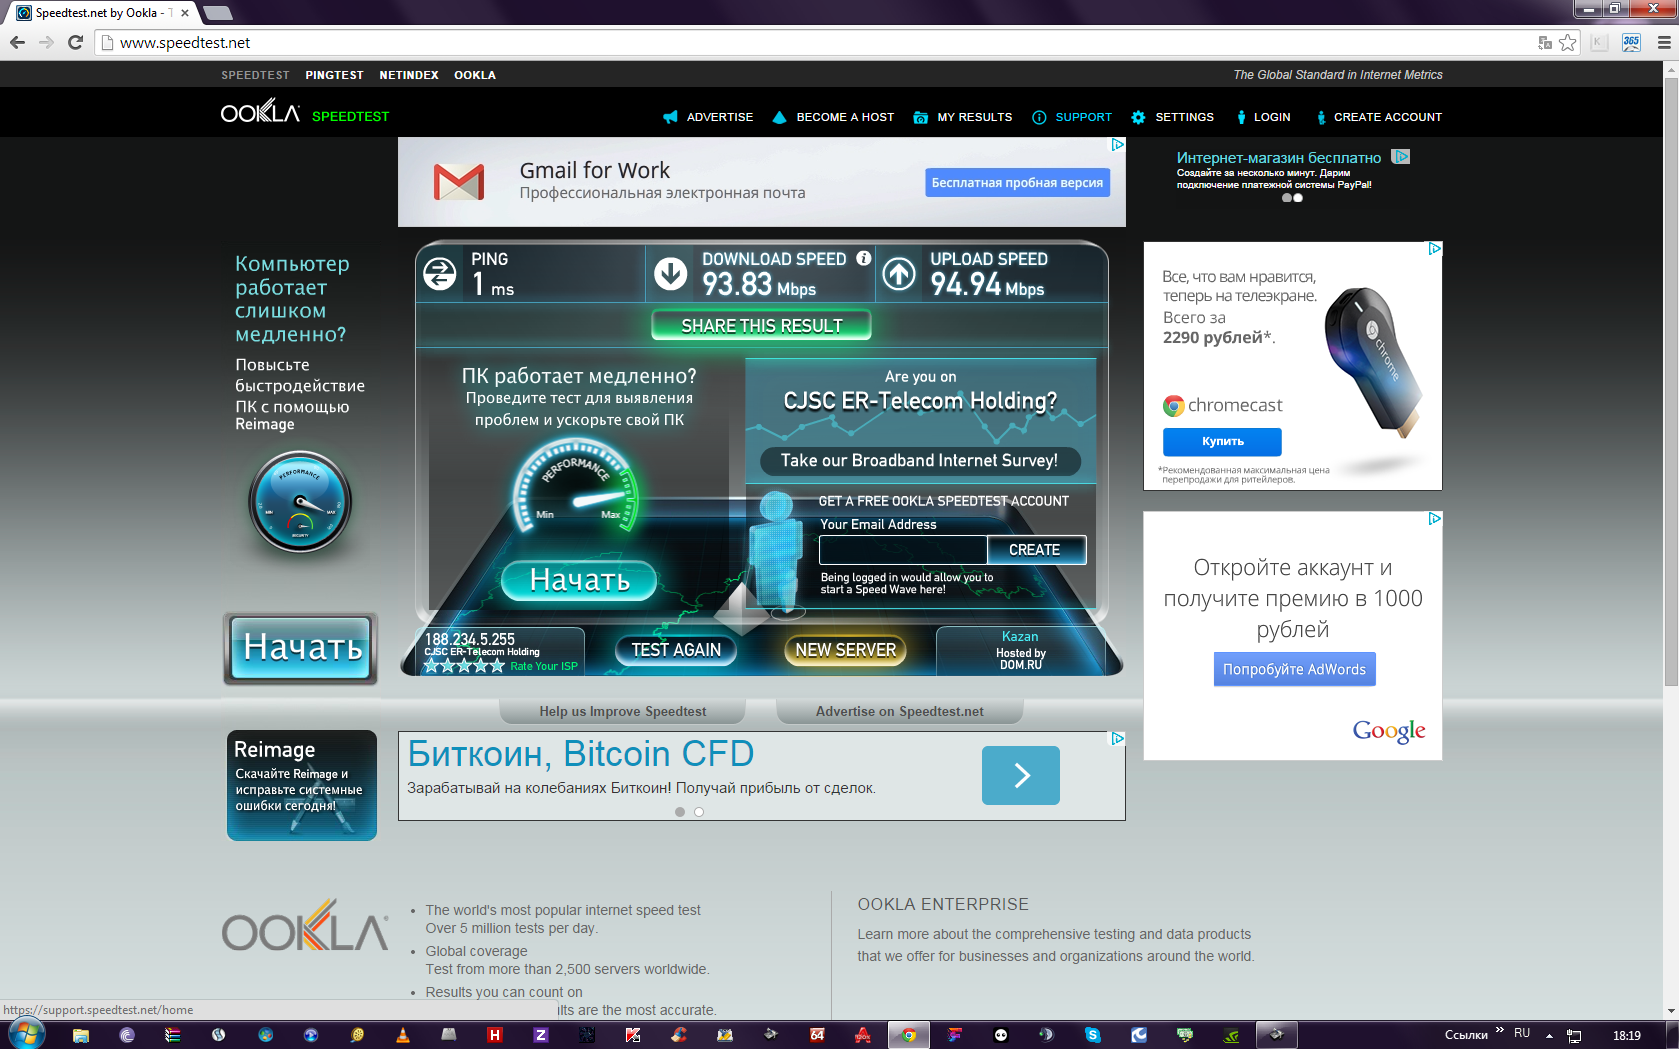Screen dimensions: 1679x1049
Task: Show hidden system tray icons
Action: 1549,1036
